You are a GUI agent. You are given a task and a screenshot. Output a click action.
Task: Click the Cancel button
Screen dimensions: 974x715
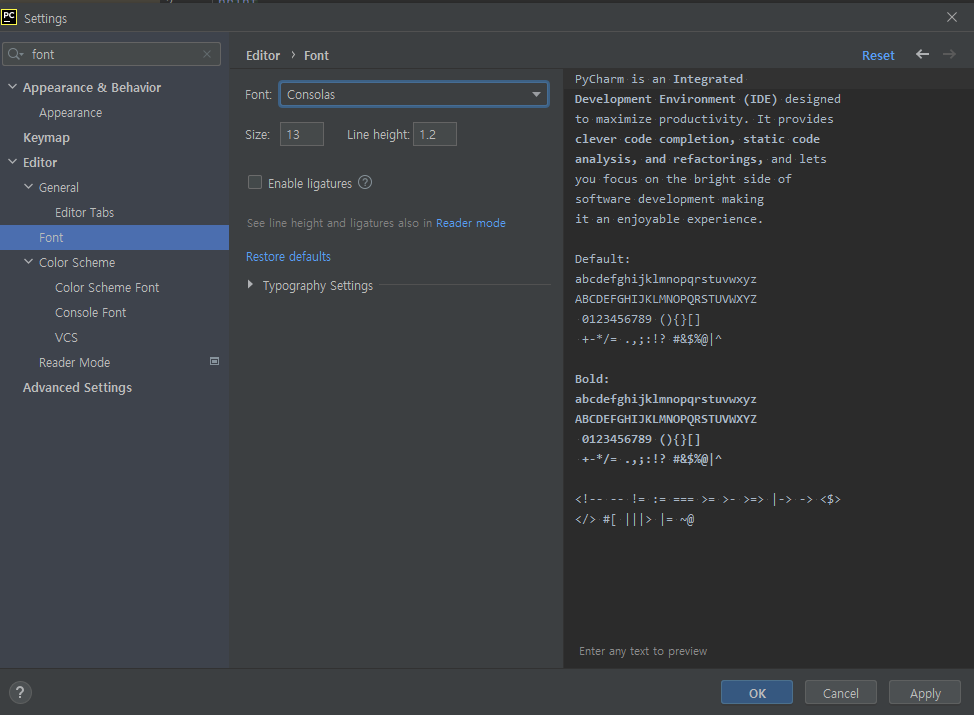pyautogui.click(x=840, y=693)
